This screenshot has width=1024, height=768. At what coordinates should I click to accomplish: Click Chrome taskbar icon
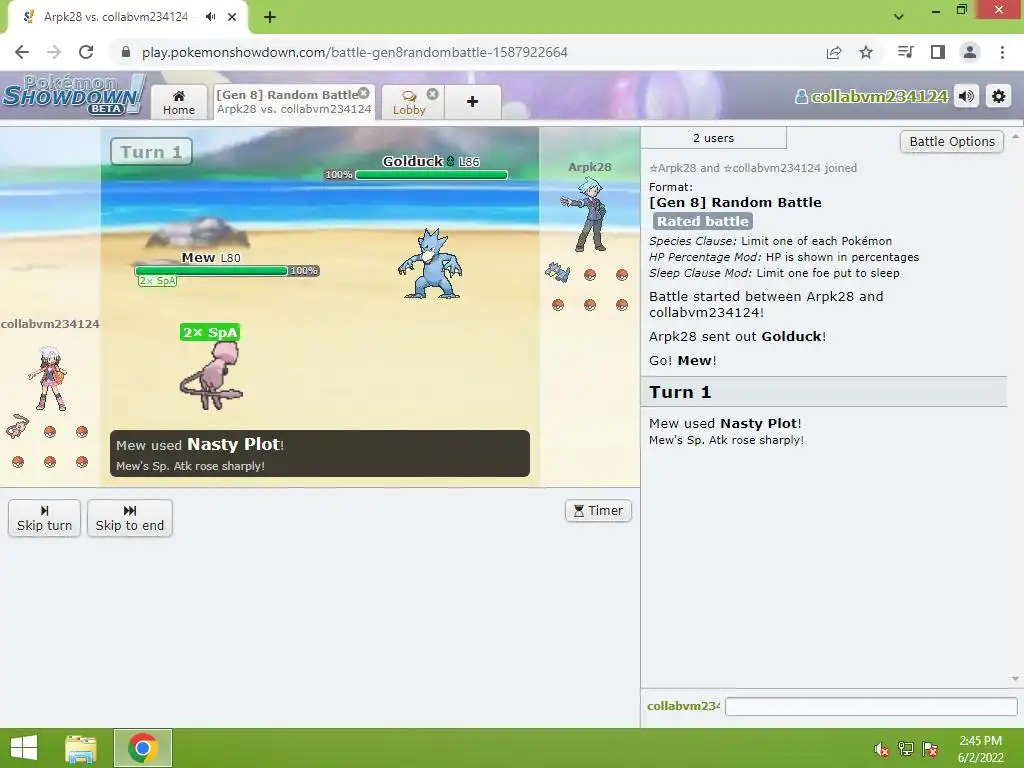click(143, 748)
